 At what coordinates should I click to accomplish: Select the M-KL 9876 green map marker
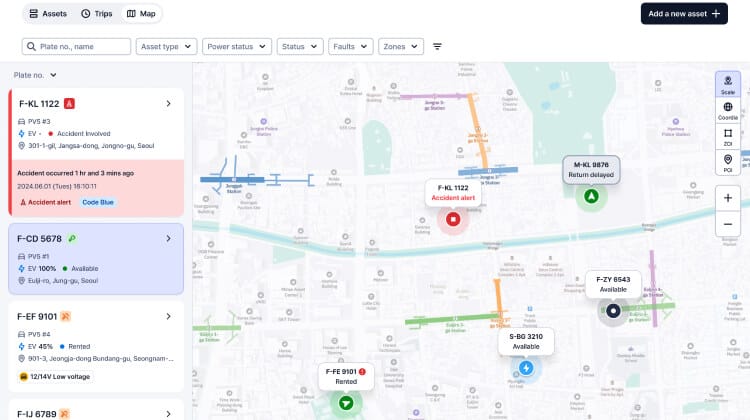[x=591, y=195]
